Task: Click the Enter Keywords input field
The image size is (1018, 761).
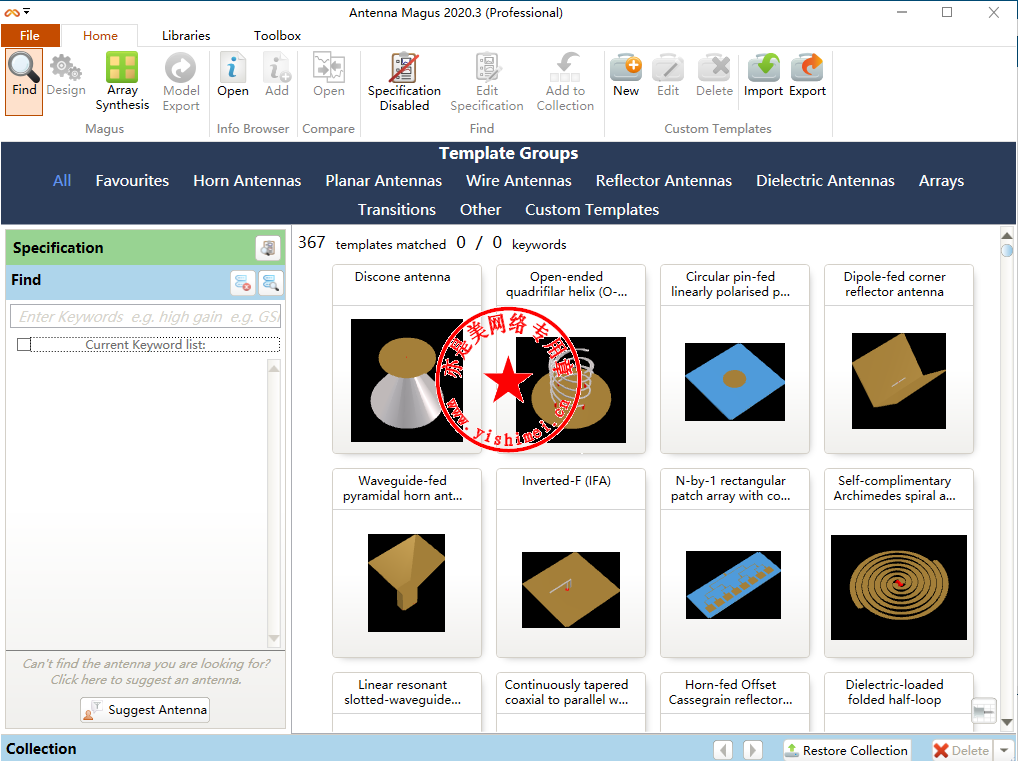Action: pos(145,317)
